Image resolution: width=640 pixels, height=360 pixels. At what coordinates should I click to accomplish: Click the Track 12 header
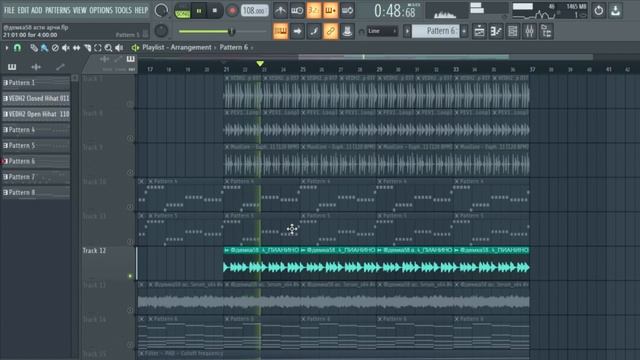108,263
